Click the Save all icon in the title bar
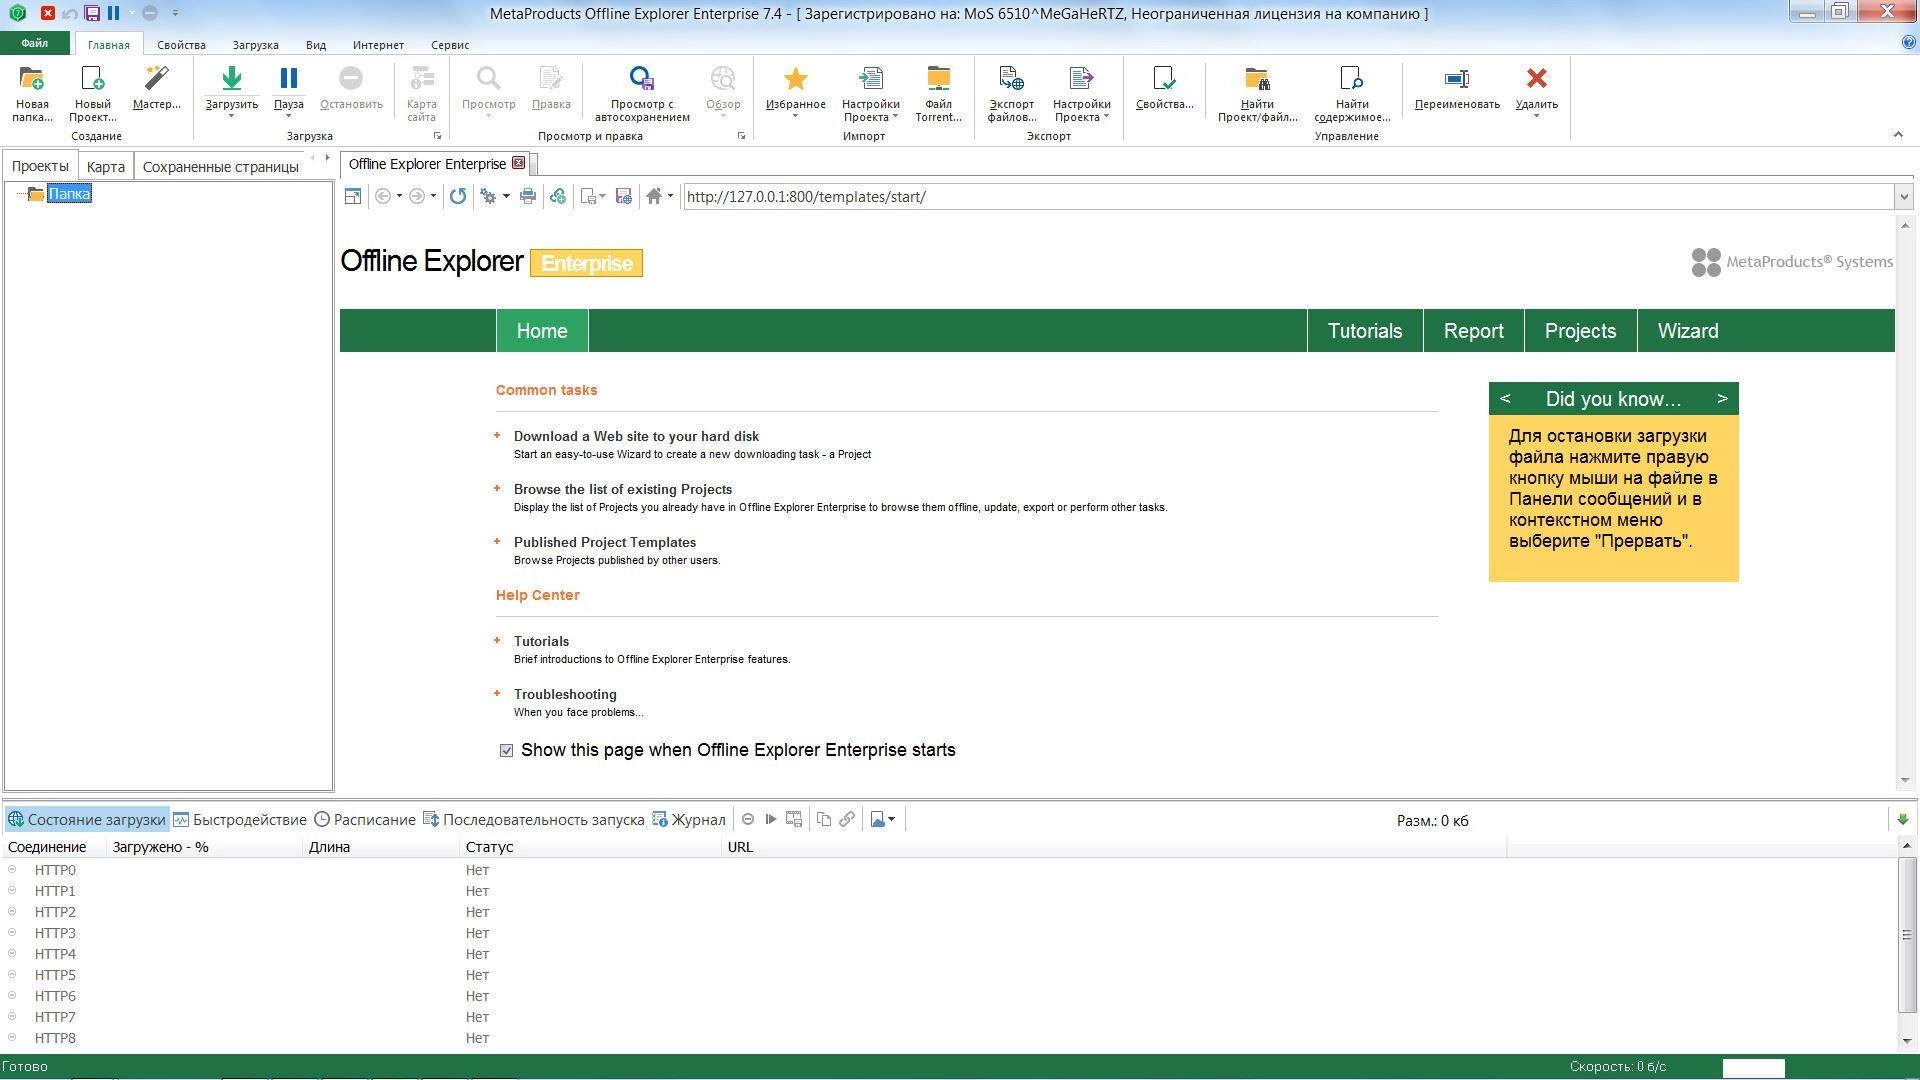 tap(92, 13)
